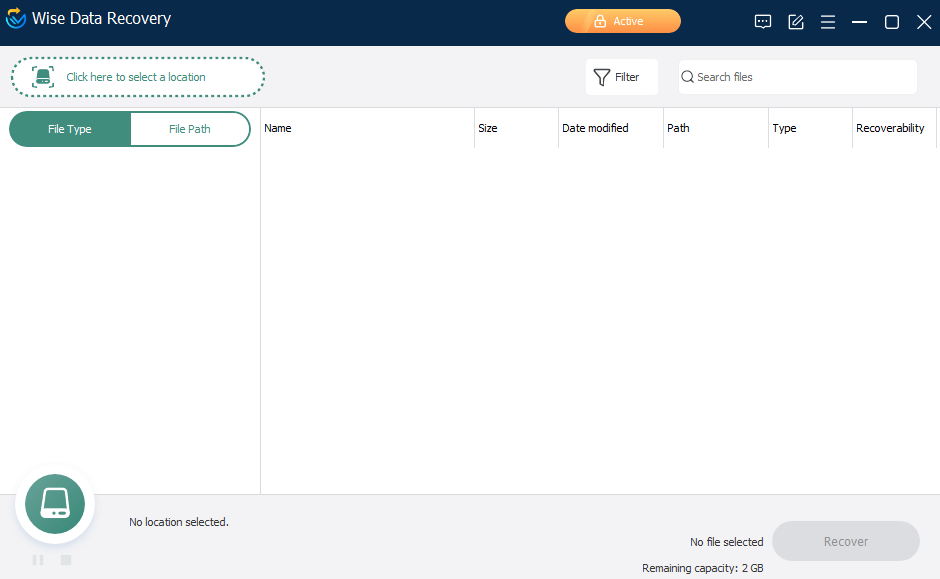Minimize the Wise Data Recovery window

(860, 22)
